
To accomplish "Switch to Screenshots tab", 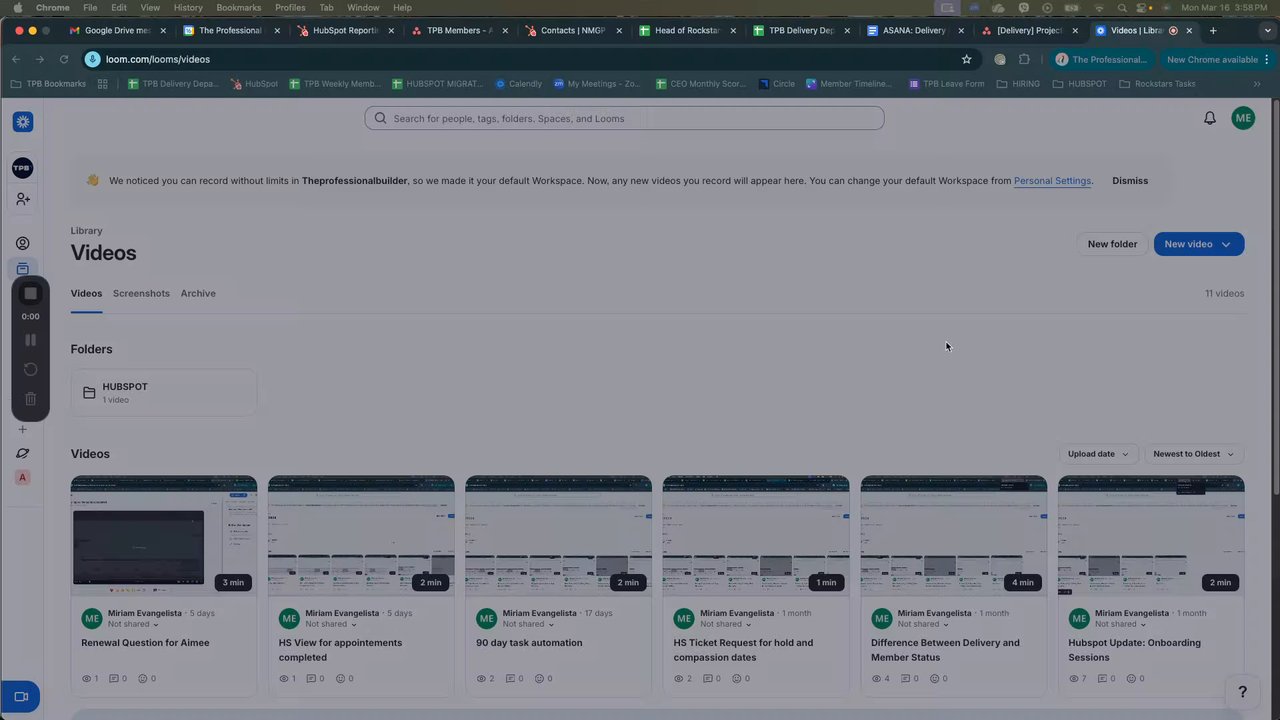I will [x=141, y=293].
